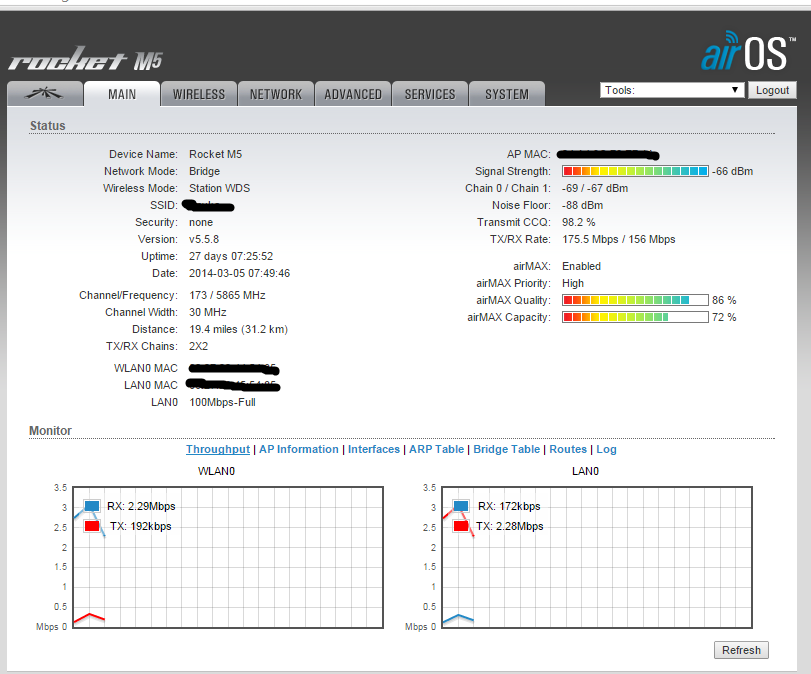The height and width of the screenshot is (674, 811).
Task: Click WLAN0 'RX: 2.29Mbps' legend text
Action: pos(141,506)
